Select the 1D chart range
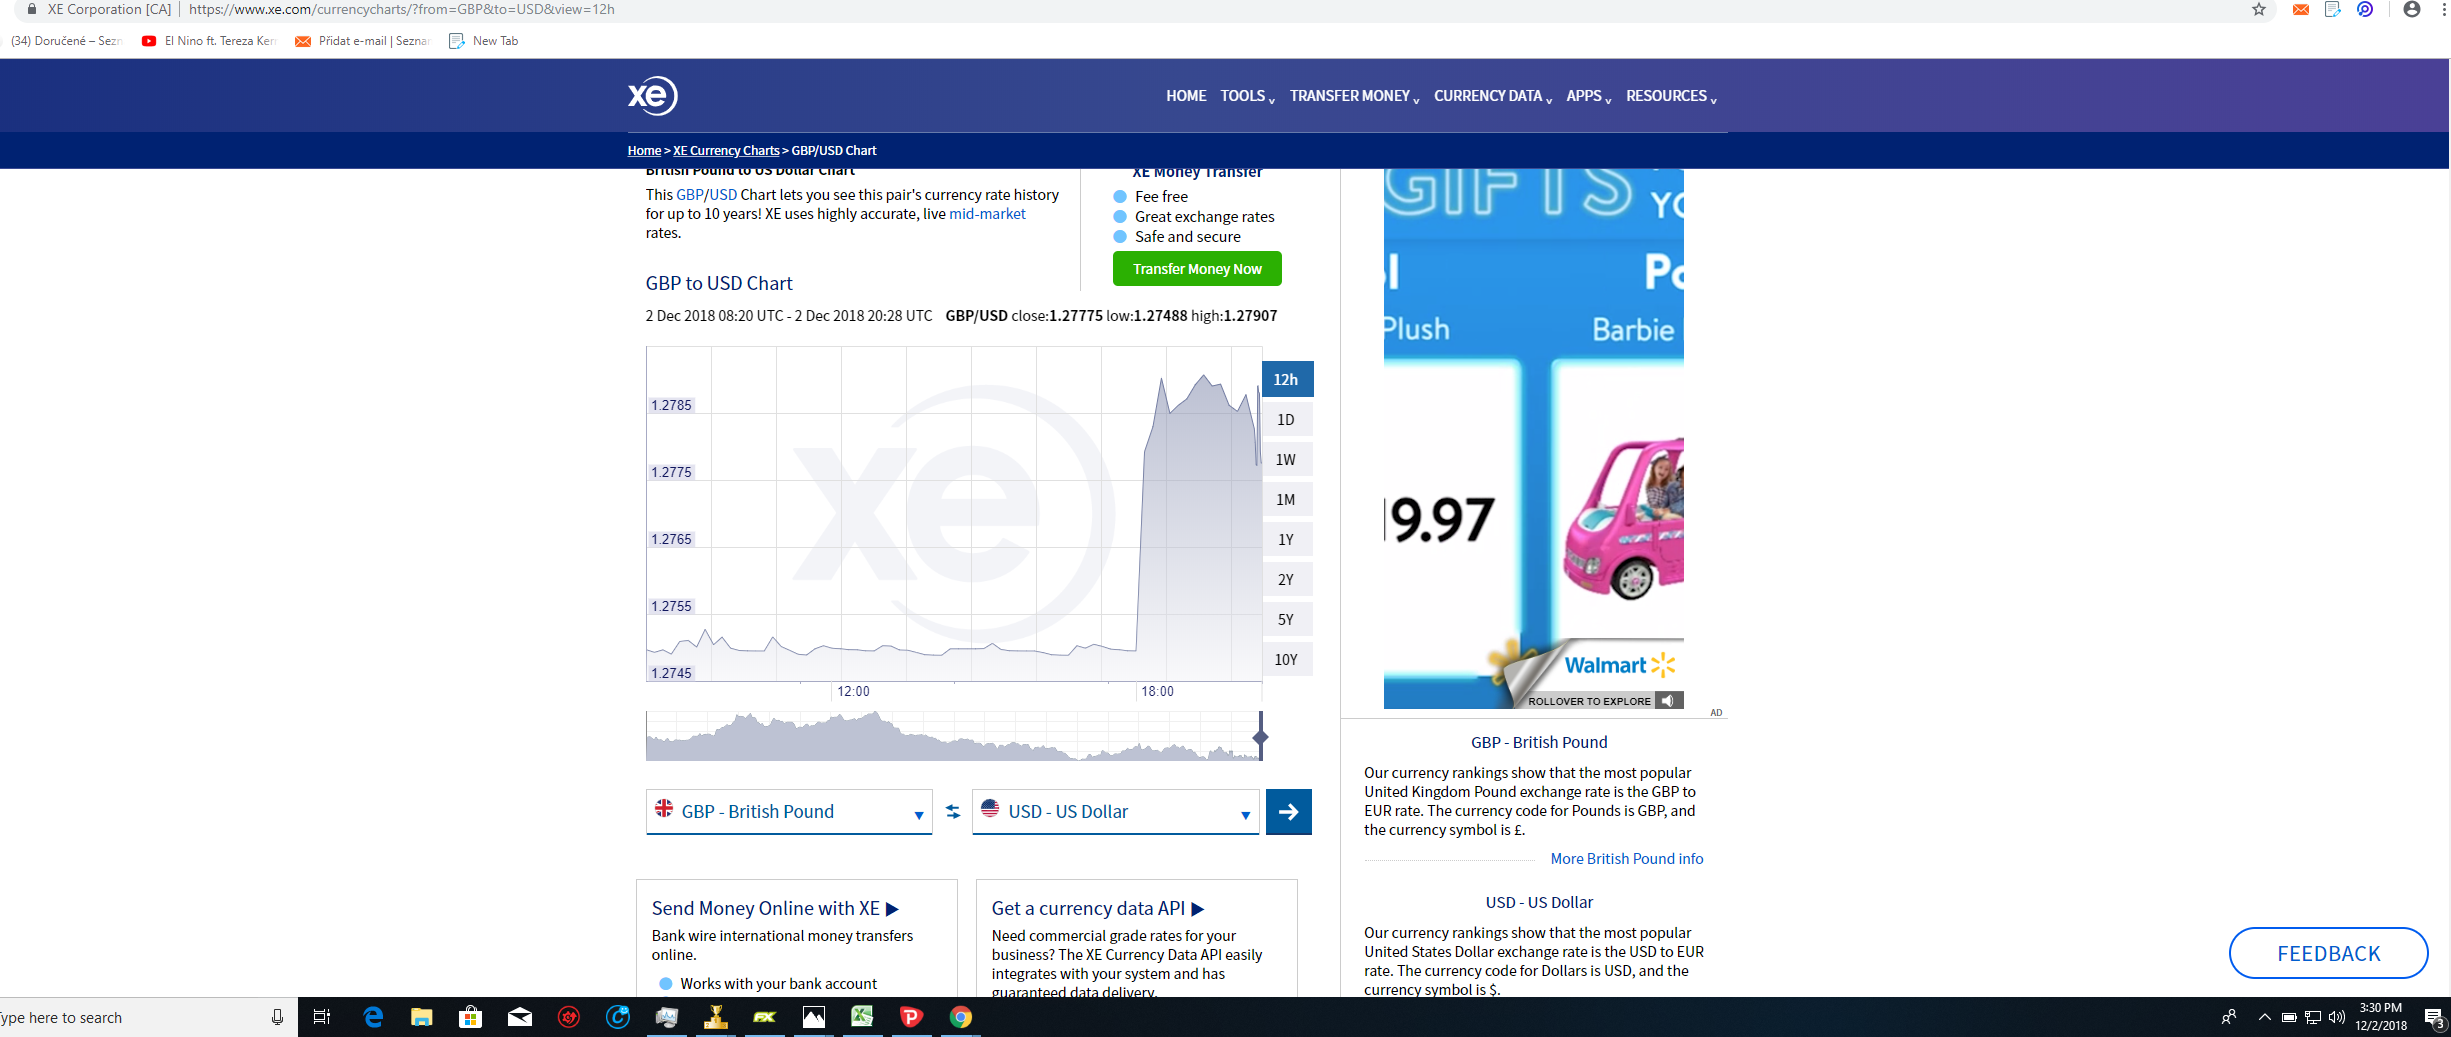This screenshot has width=2451, height=1037. [1287, 420]
